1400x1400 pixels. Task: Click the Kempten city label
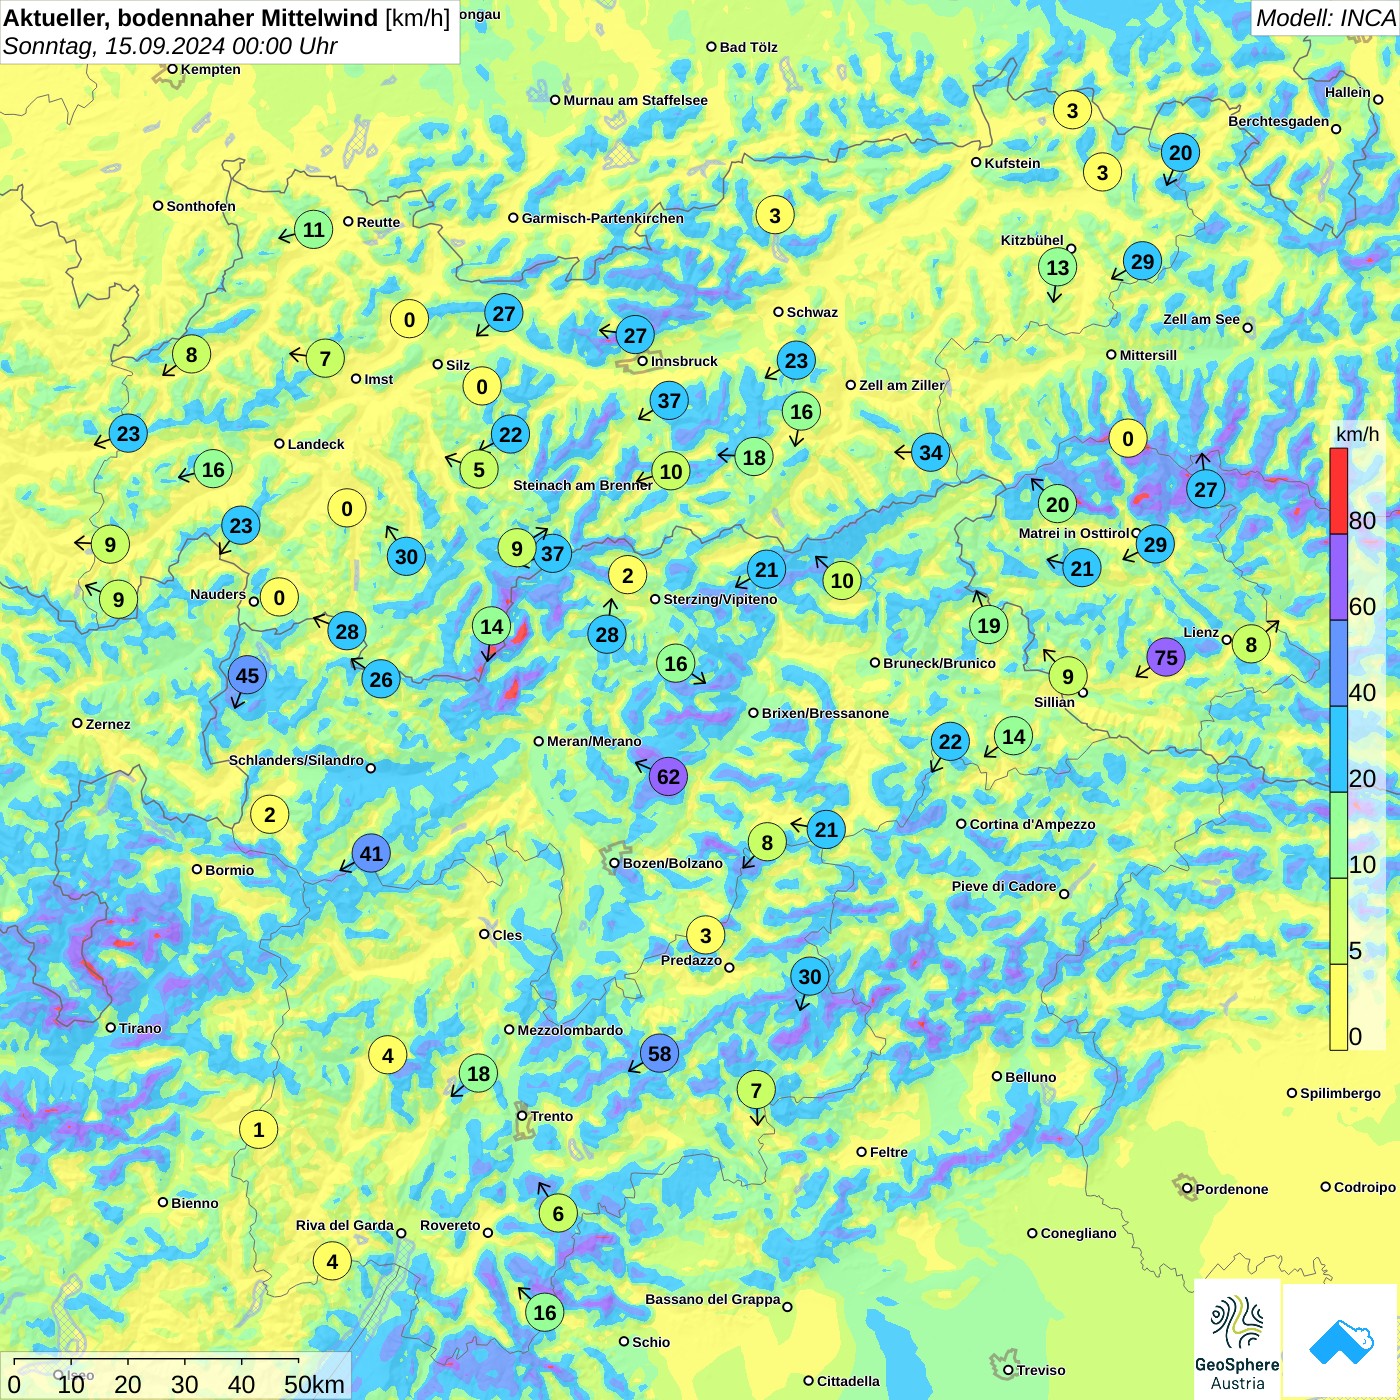(x=210, y=69)
